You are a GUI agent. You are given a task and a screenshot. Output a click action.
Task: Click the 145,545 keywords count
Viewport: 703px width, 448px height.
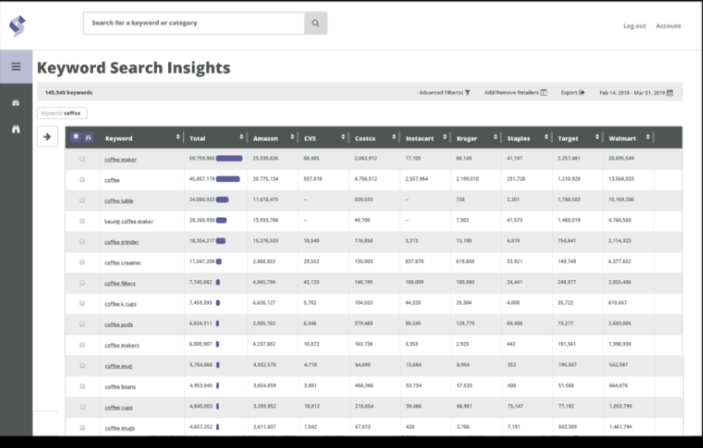click(x=69, y=92)
